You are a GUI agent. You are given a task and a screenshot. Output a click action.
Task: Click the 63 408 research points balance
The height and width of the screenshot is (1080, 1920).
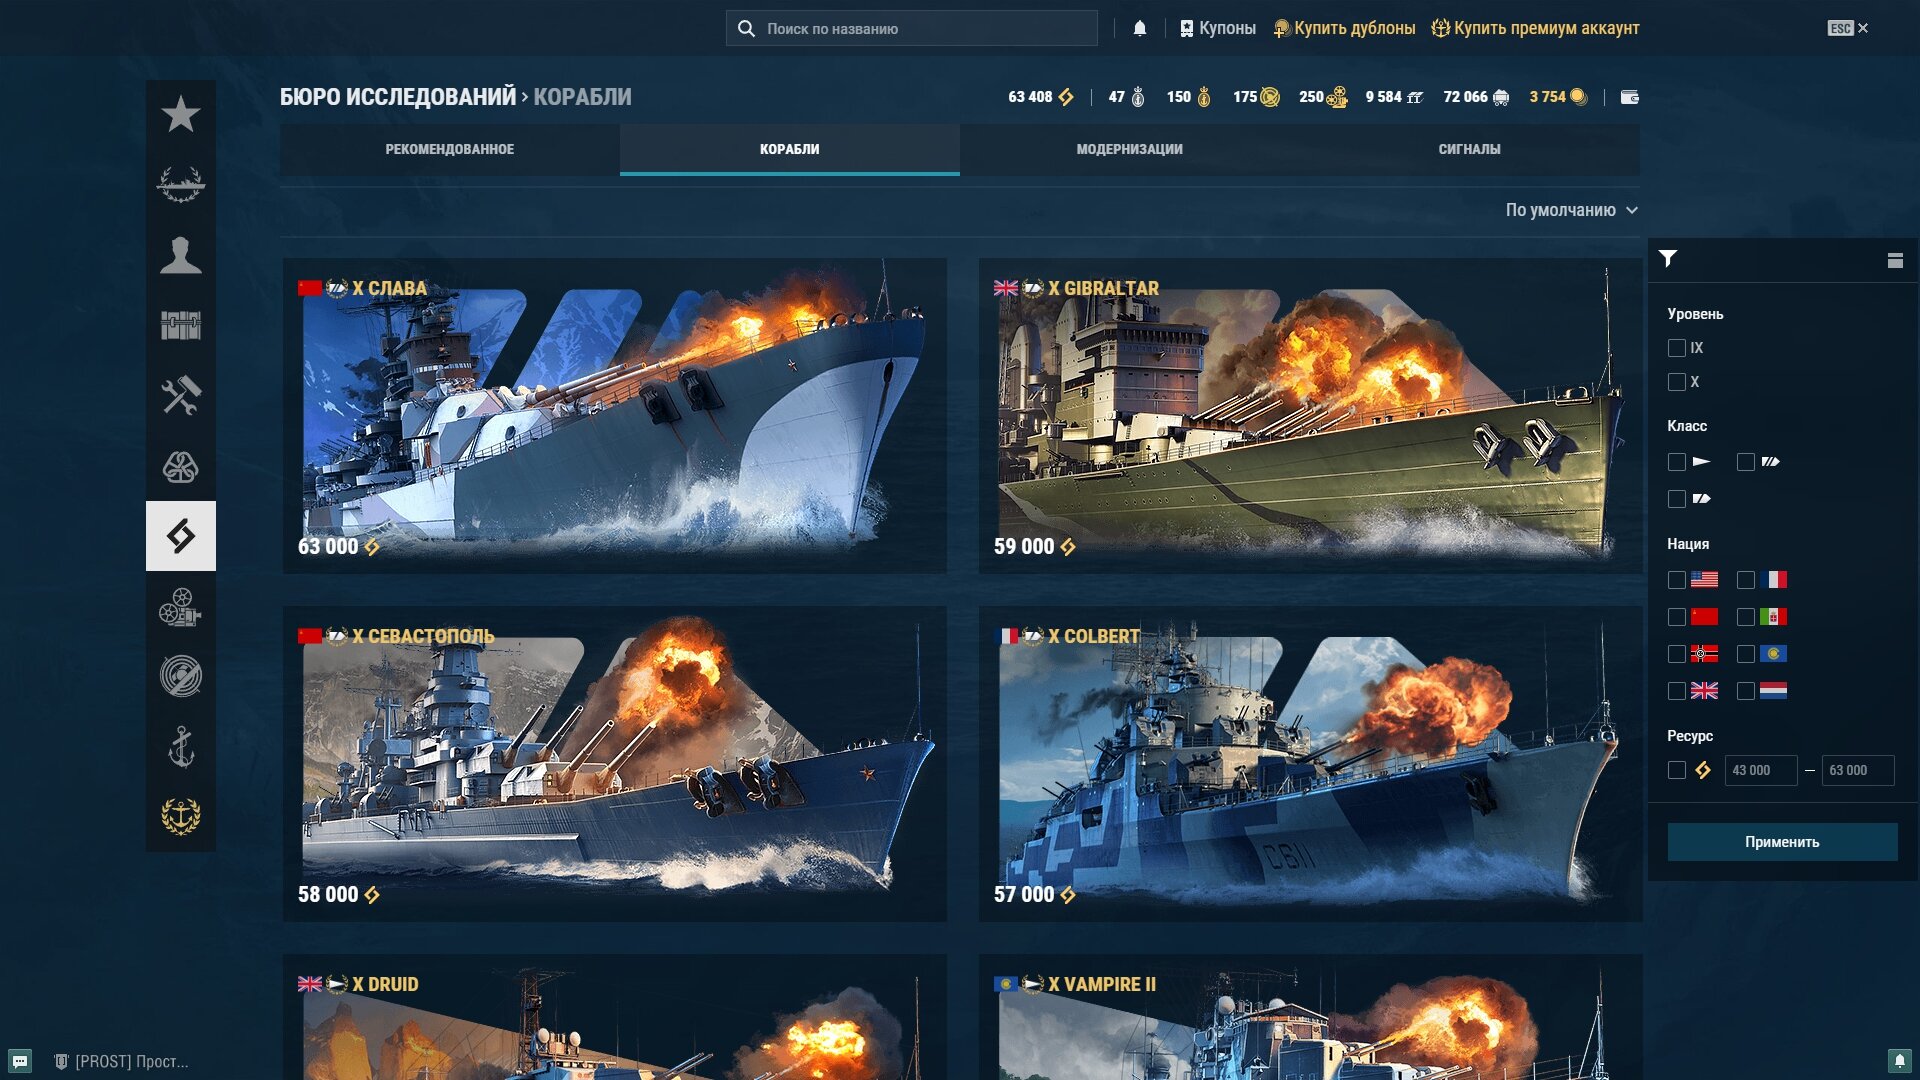pyautogui.click(x=1041, y=97)
